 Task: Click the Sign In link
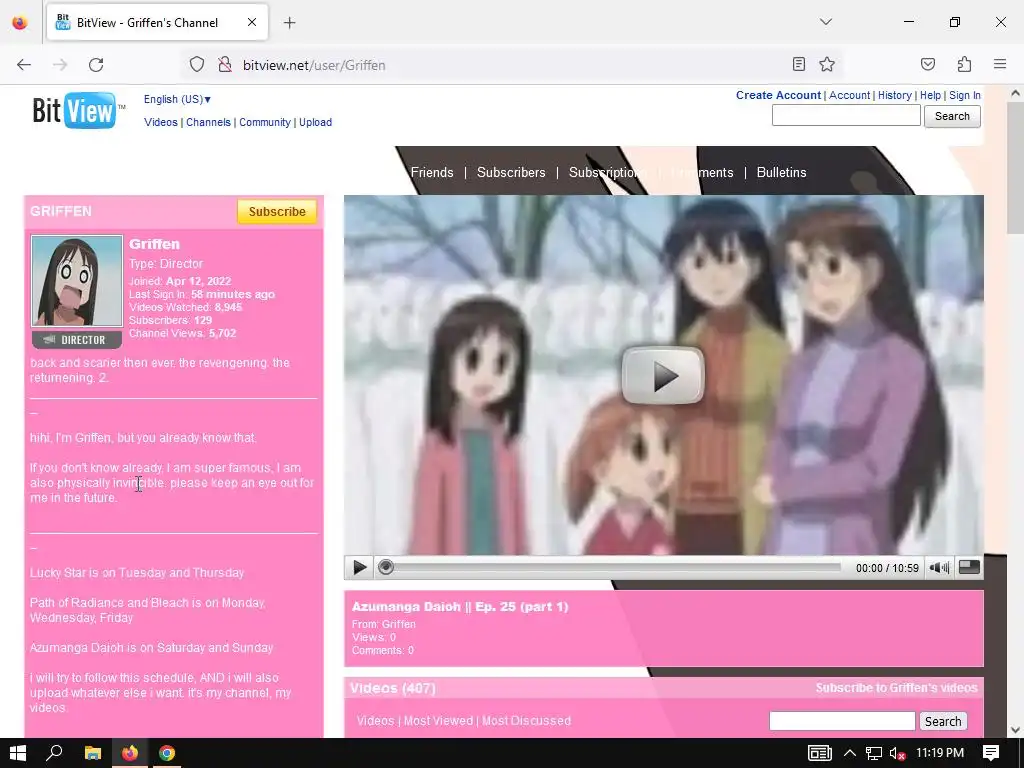965,95
